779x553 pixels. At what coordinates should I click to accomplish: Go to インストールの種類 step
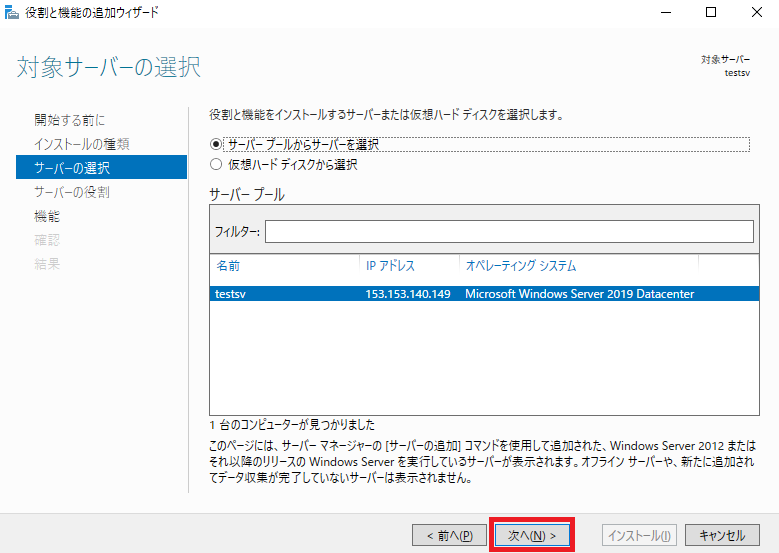82,144
